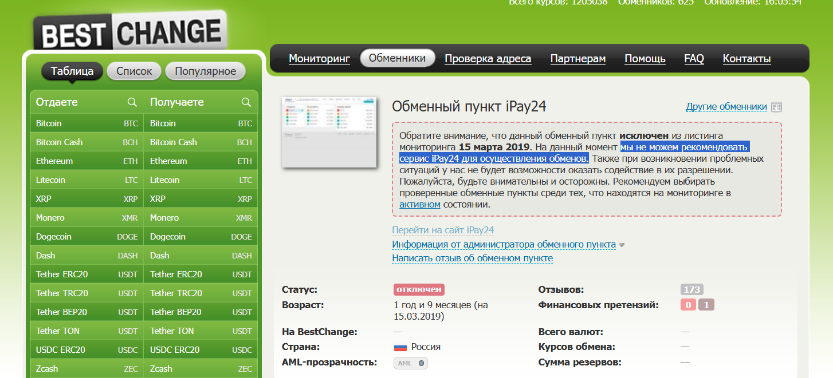Click the AML transparency badge
This screenshot has height=378, width=833.
coord(411,363)
